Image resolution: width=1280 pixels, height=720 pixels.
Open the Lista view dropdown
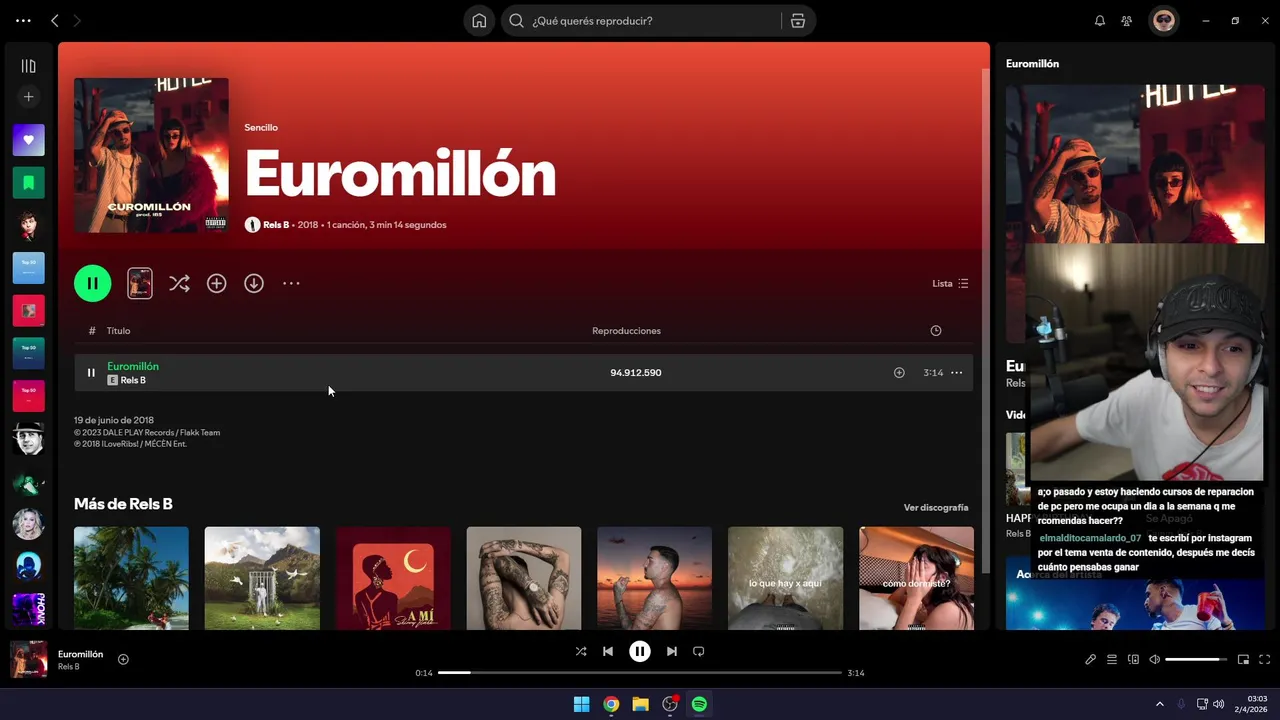click(950, 283)
